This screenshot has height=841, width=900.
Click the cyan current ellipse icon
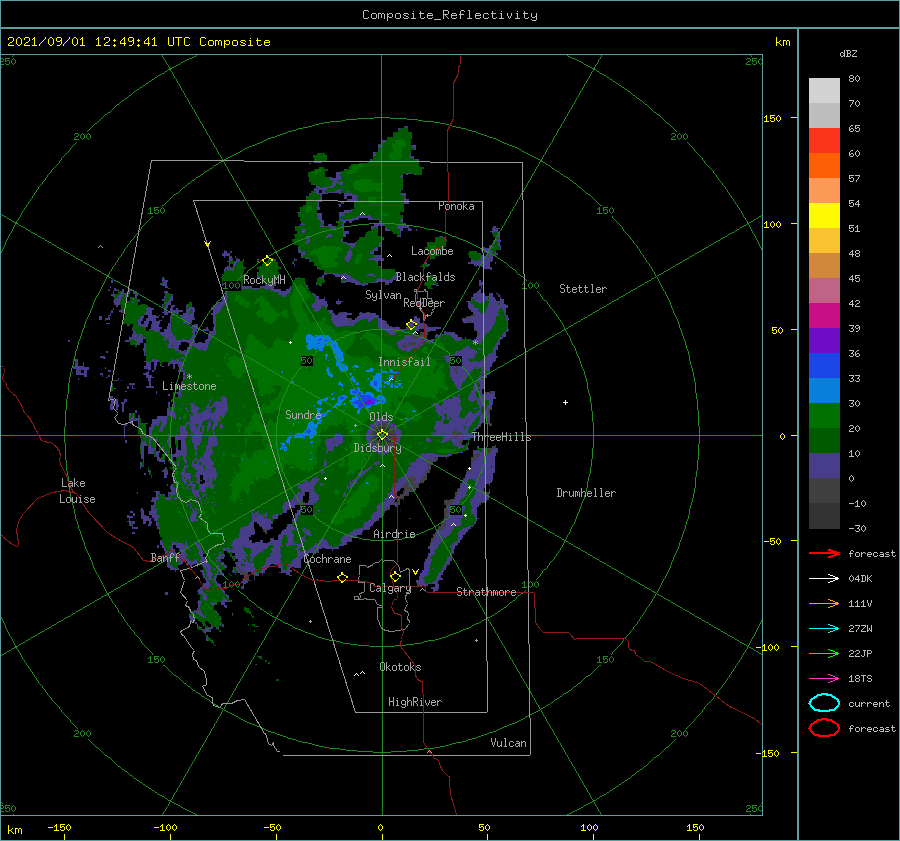(x=824, y=703)
